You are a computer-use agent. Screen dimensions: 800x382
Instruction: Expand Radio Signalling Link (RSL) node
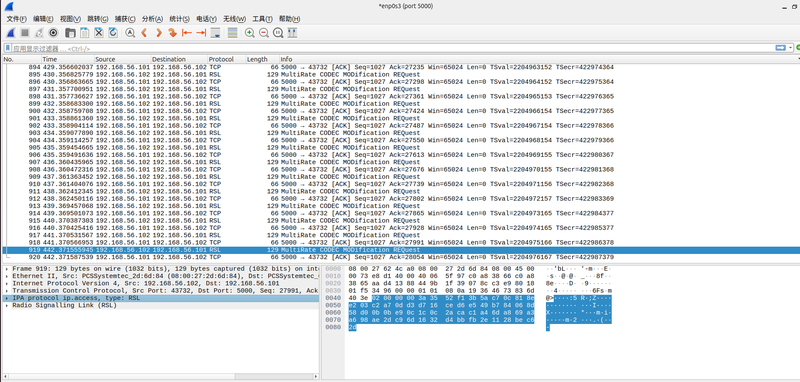7,305
